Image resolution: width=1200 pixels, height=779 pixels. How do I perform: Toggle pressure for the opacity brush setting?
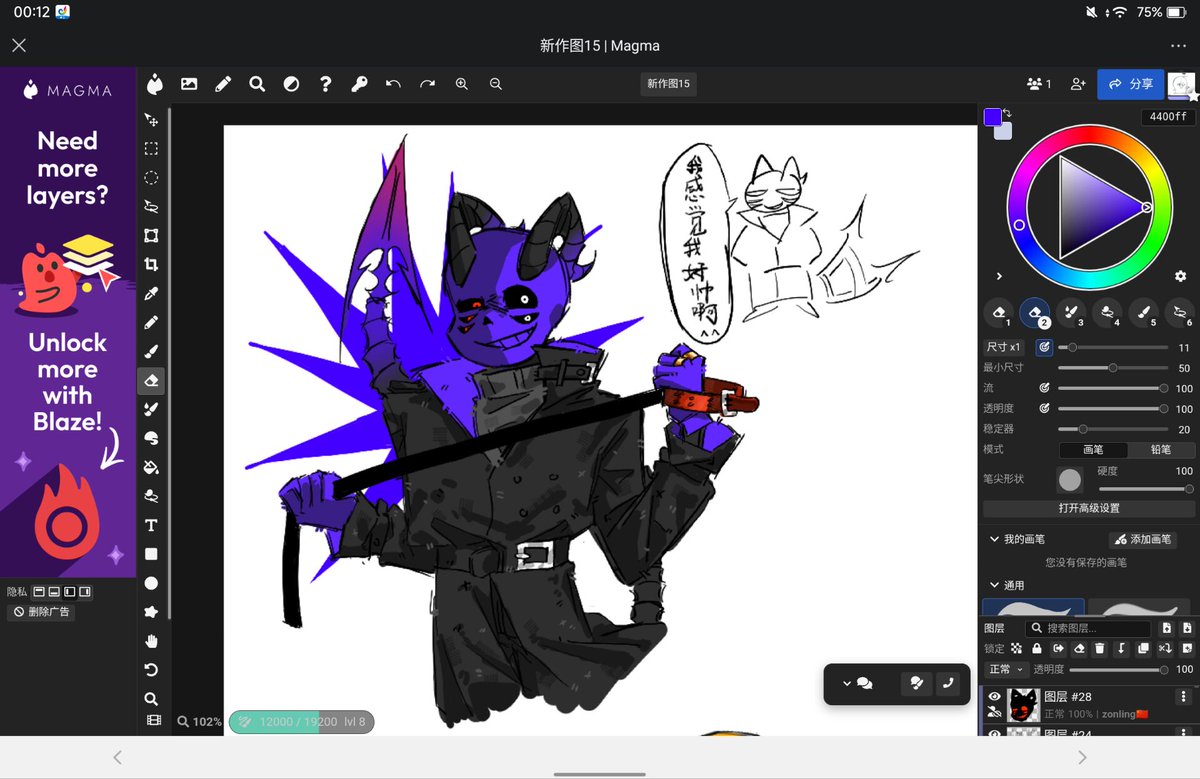coord(1044,408)
